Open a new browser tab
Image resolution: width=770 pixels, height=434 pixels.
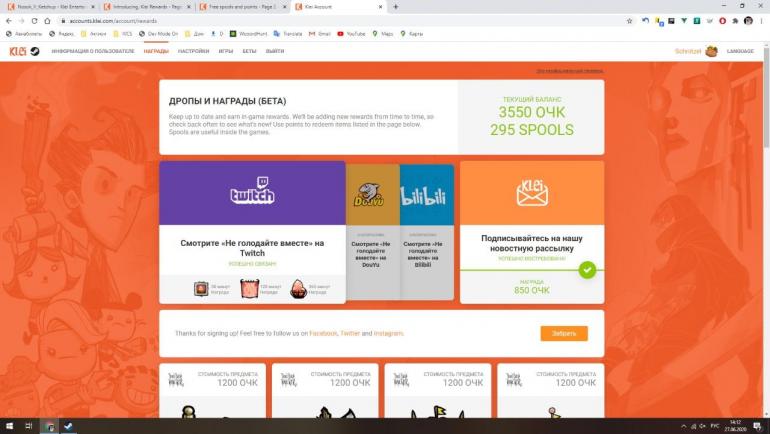396,7
